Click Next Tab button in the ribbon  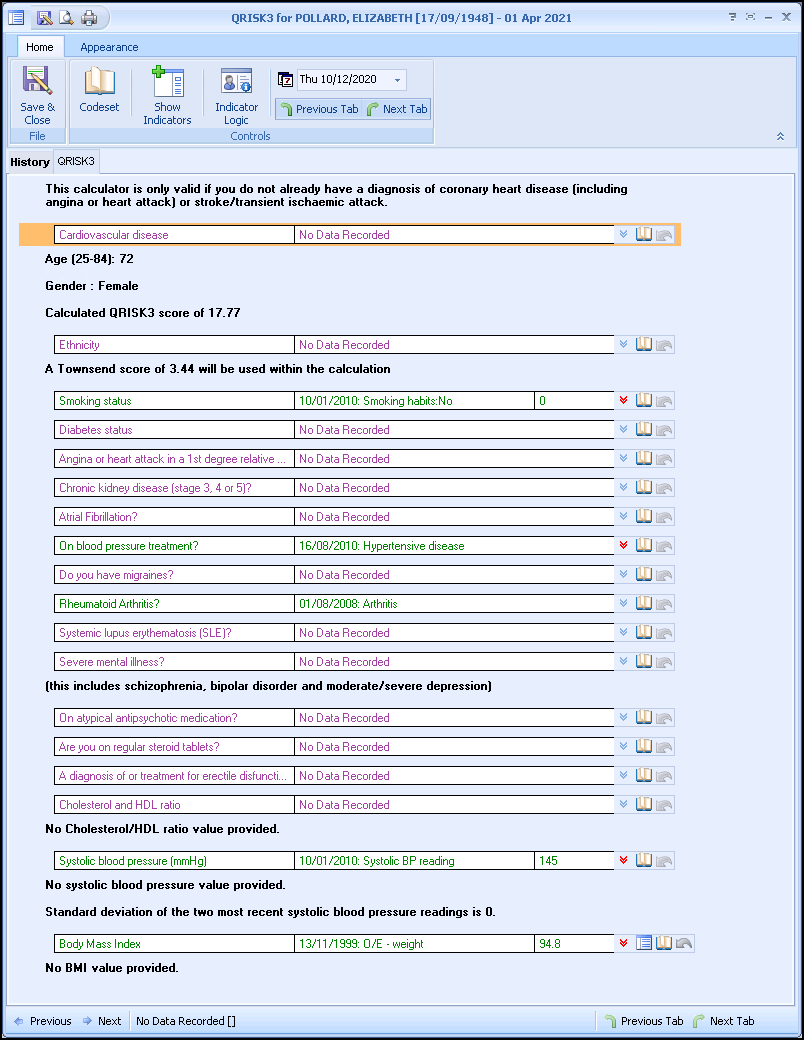[397, 109]
